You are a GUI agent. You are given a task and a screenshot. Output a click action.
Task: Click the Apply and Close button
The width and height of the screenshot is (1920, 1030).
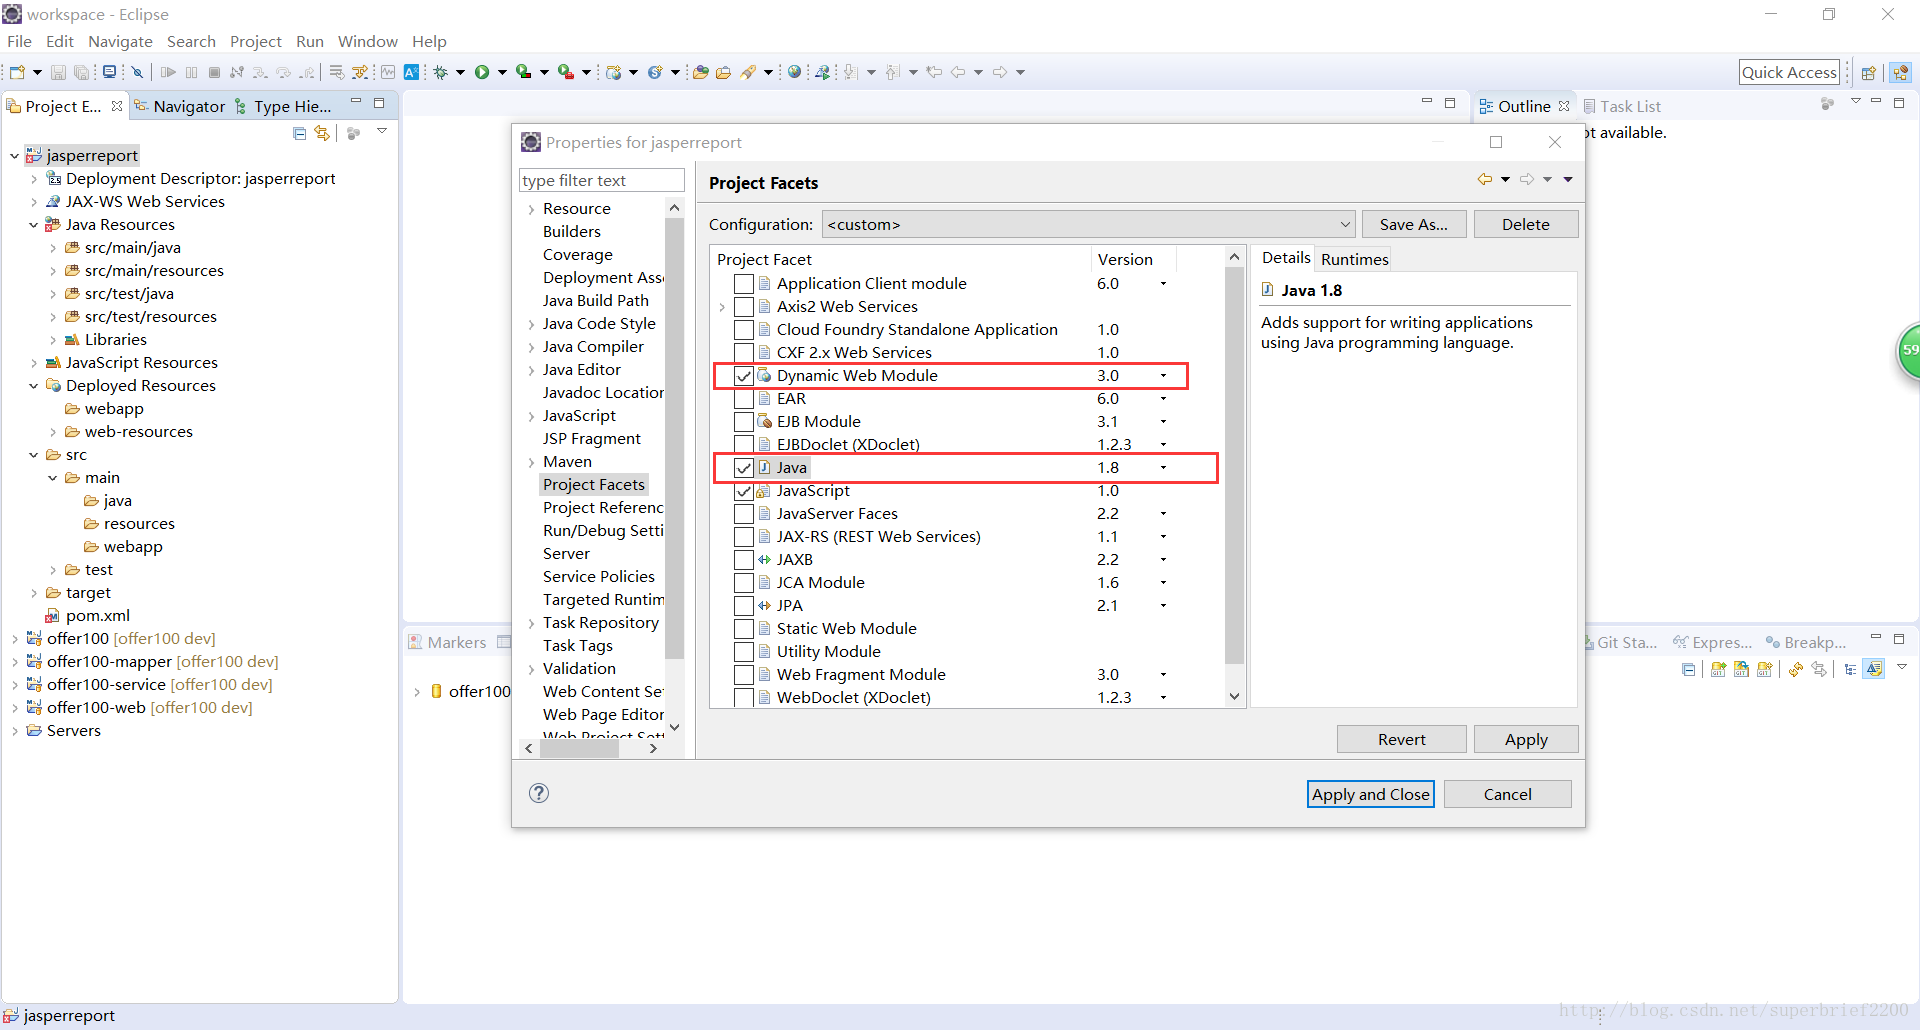(1370, 794)
